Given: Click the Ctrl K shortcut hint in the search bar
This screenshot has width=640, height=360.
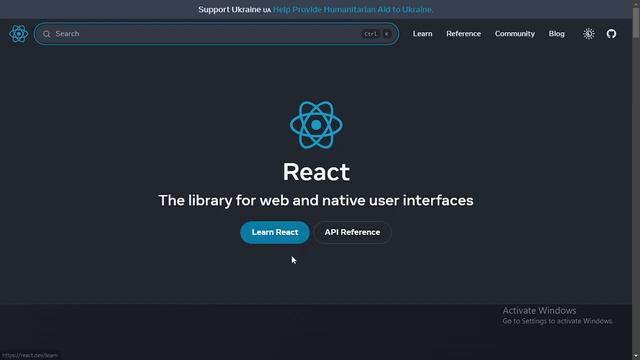Looking at the screenshot, I should [x=377, y=34].
